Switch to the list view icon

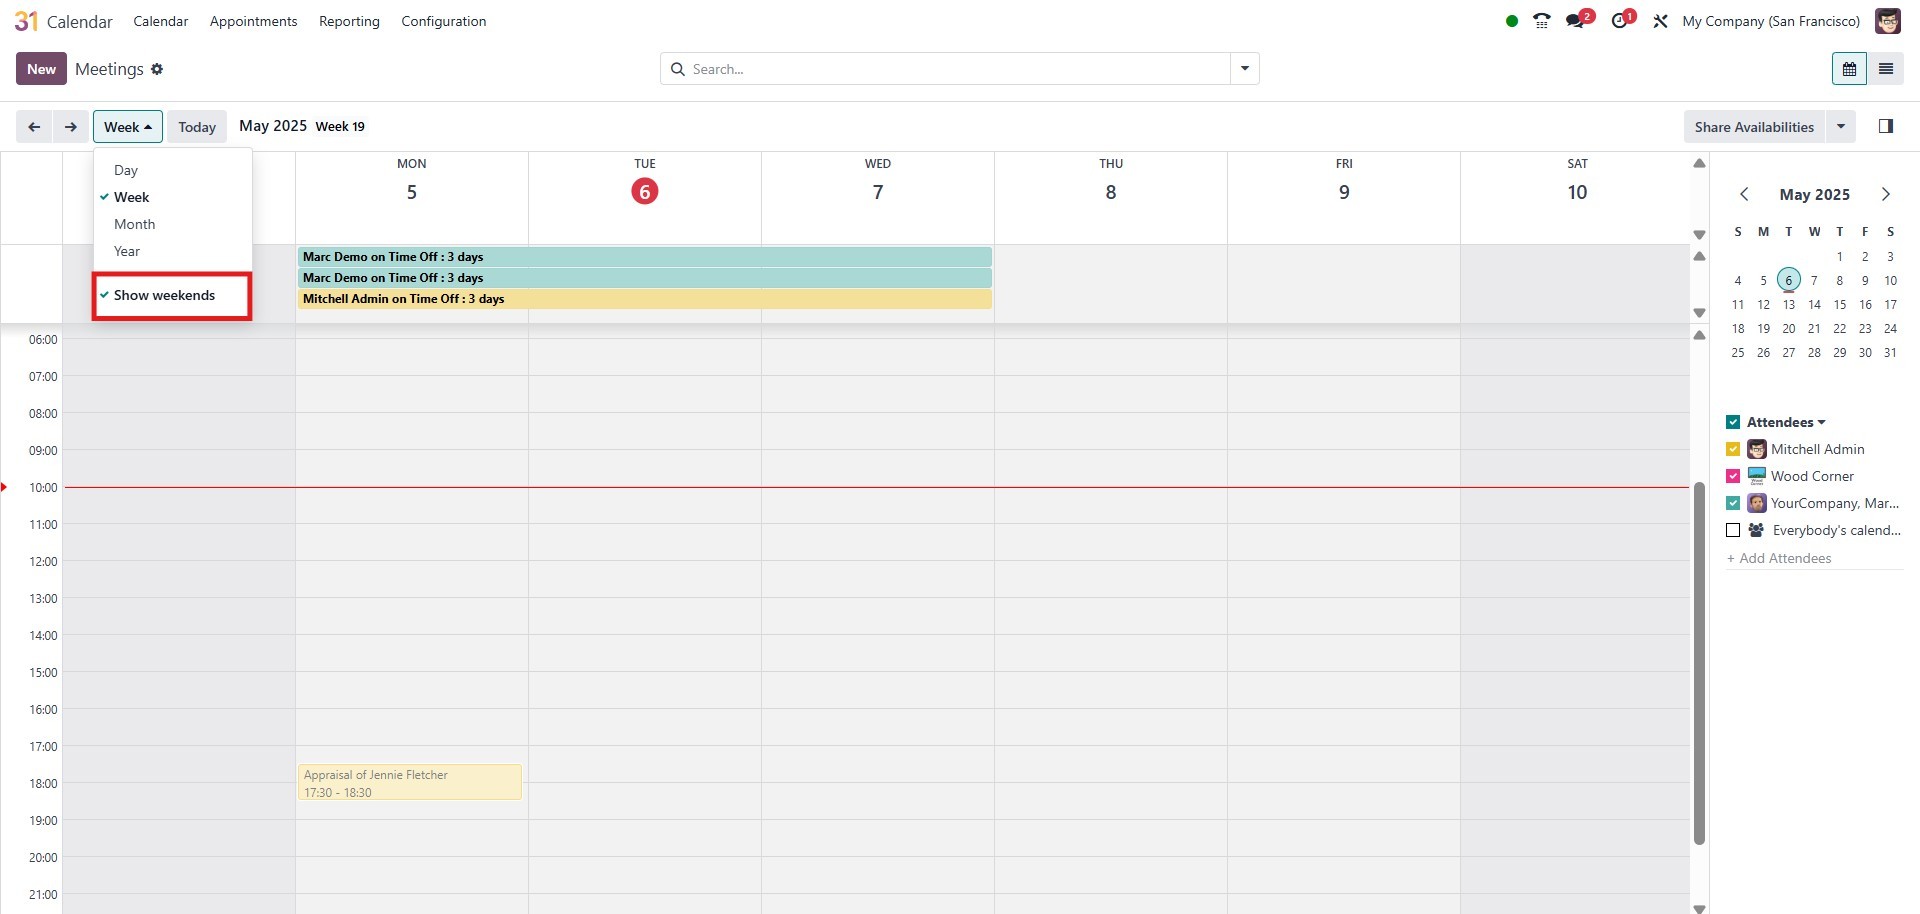coord(1886,69)
